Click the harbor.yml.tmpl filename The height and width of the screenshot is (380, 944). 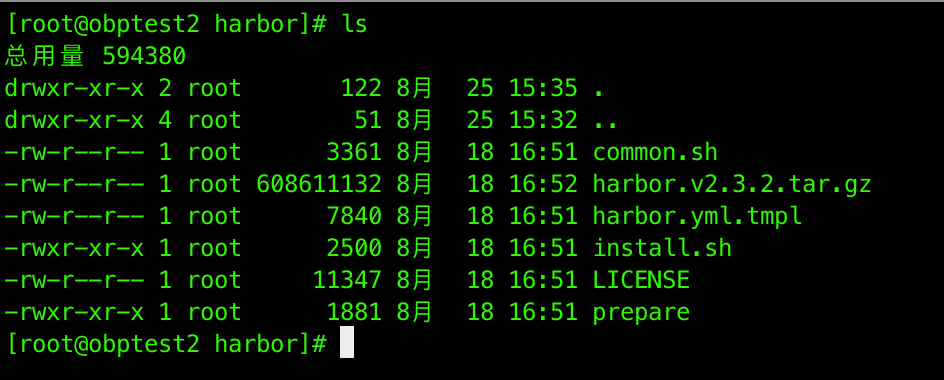point(697,216)
